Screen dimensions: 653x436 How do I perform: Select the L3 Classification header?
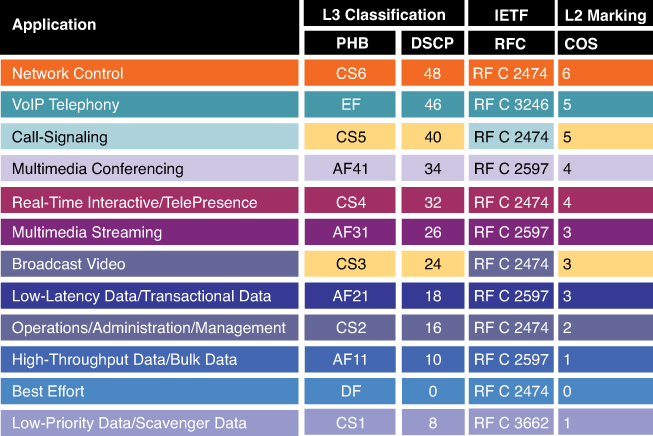383,15
